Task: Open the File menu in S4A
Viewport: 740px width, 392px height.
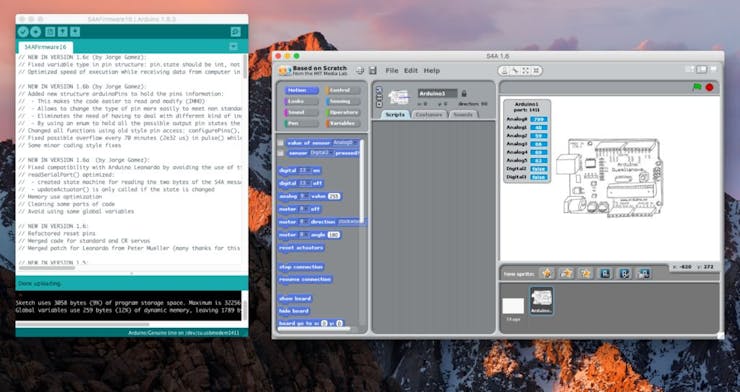Action: click(392, 70)
